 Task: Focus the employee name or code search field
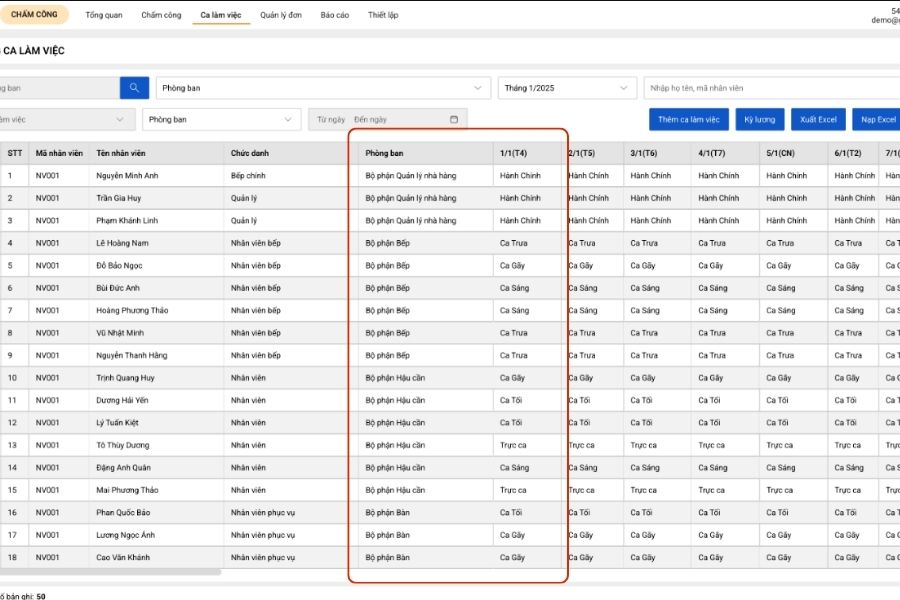coord(772,88)
